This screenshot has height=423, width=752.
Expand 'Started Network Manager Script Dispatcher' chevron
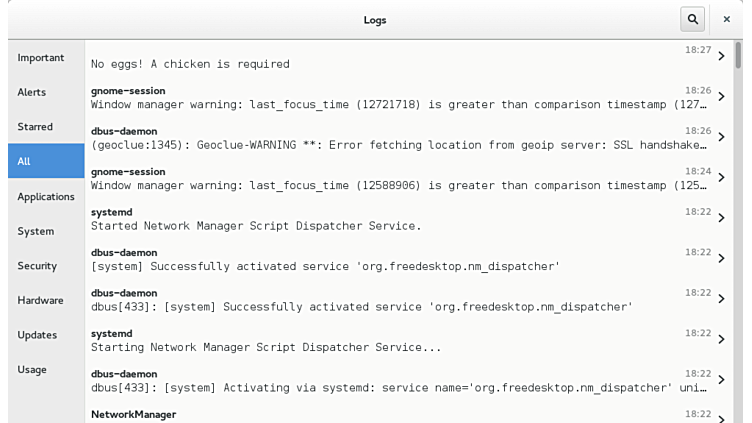pos(721,219)
